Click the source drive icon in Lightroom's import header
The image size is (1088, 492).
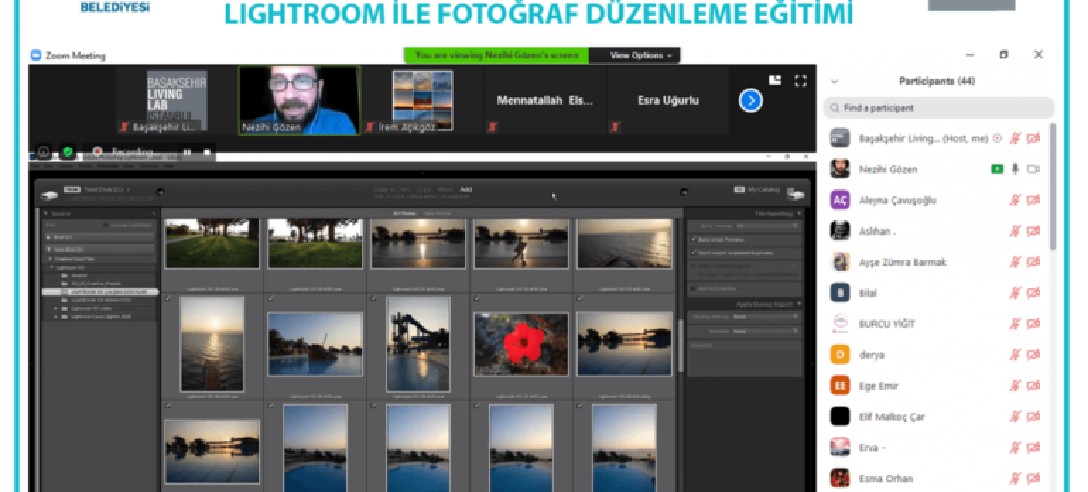[x=49, y=195]
